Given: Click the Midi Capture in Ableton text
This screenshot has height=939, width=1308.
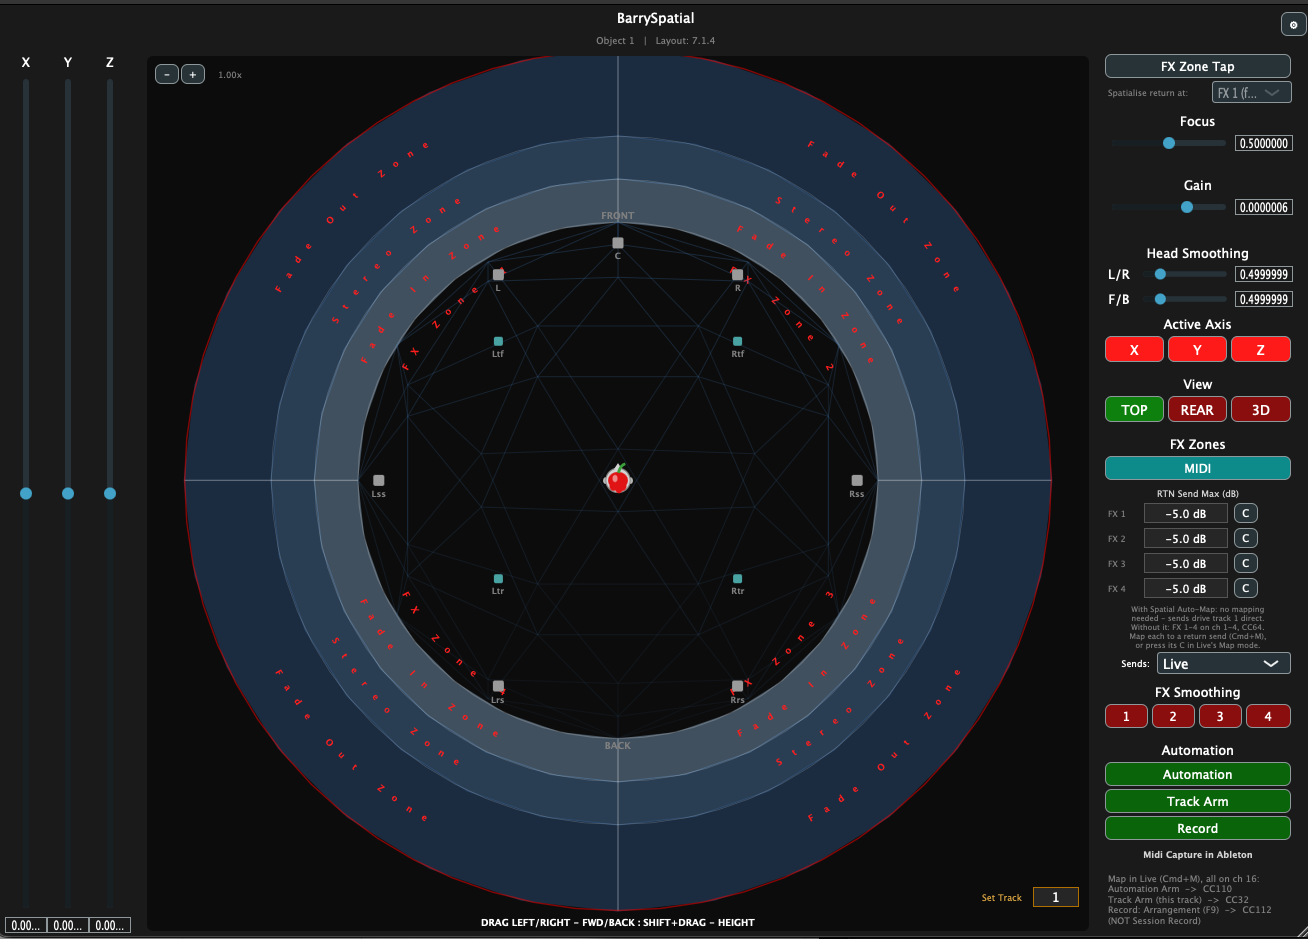Looking at the screenshot, I should (x=1198, y=855).
